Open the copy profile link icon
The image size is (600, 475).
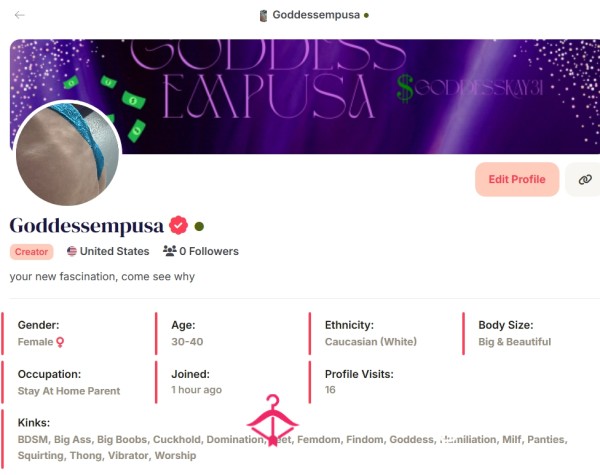click(585, 179)
